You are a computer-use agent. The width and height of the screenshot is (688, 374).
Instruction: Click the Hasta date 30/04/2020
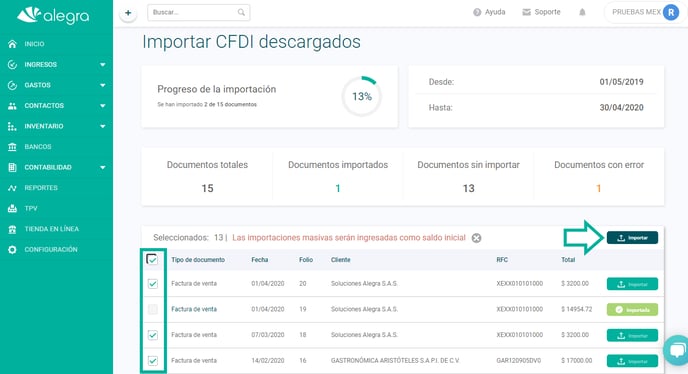621,108
